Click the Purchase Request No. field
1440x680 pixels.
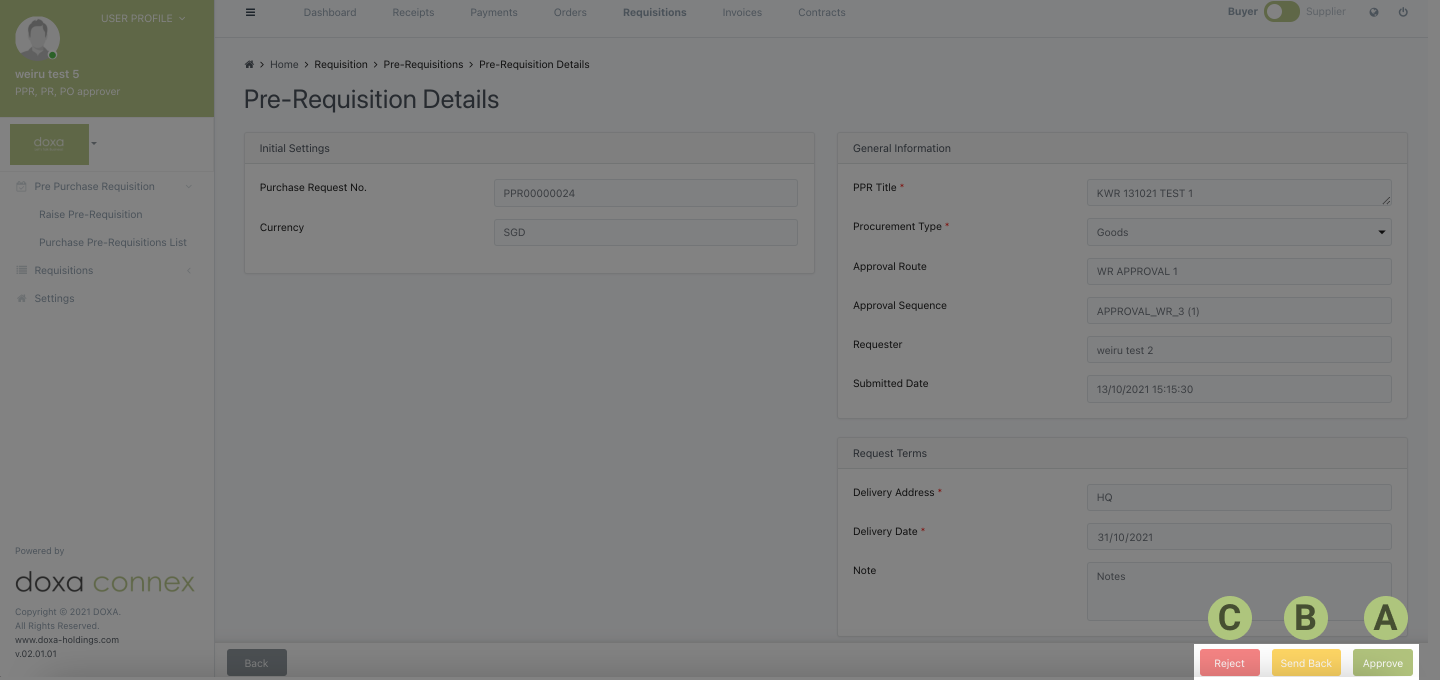tap(646, 193)
